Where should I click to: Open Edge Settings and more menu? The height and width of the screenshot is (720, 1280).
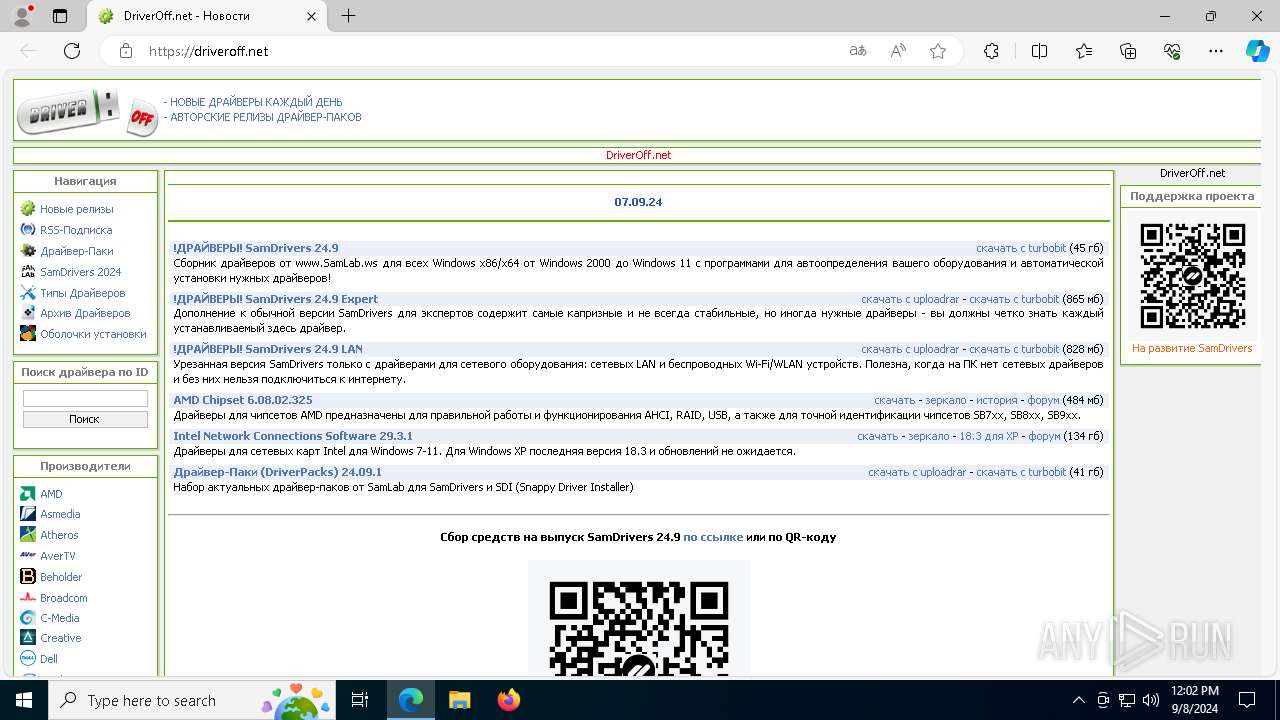point(1216,51)
